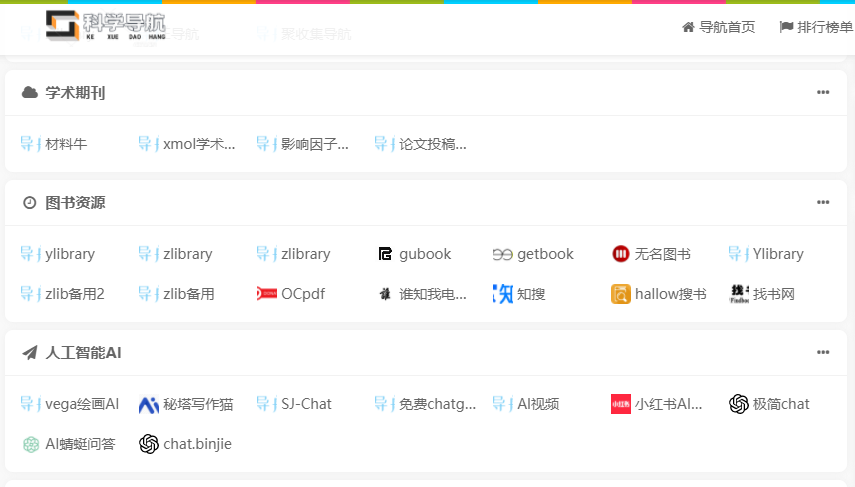Open the SJ-Chat link
The height and width of the screenshot is (487, 855).
pos(306,404)
